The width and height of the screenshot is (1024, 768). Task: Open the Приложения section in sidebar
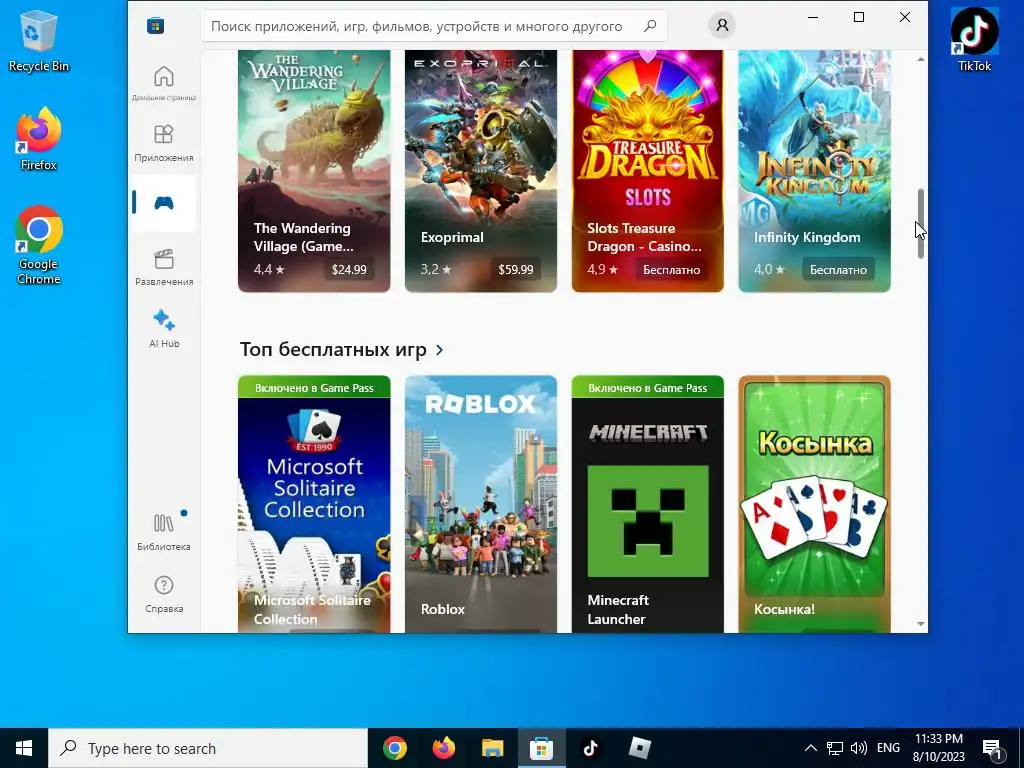[x=164, y=142]
